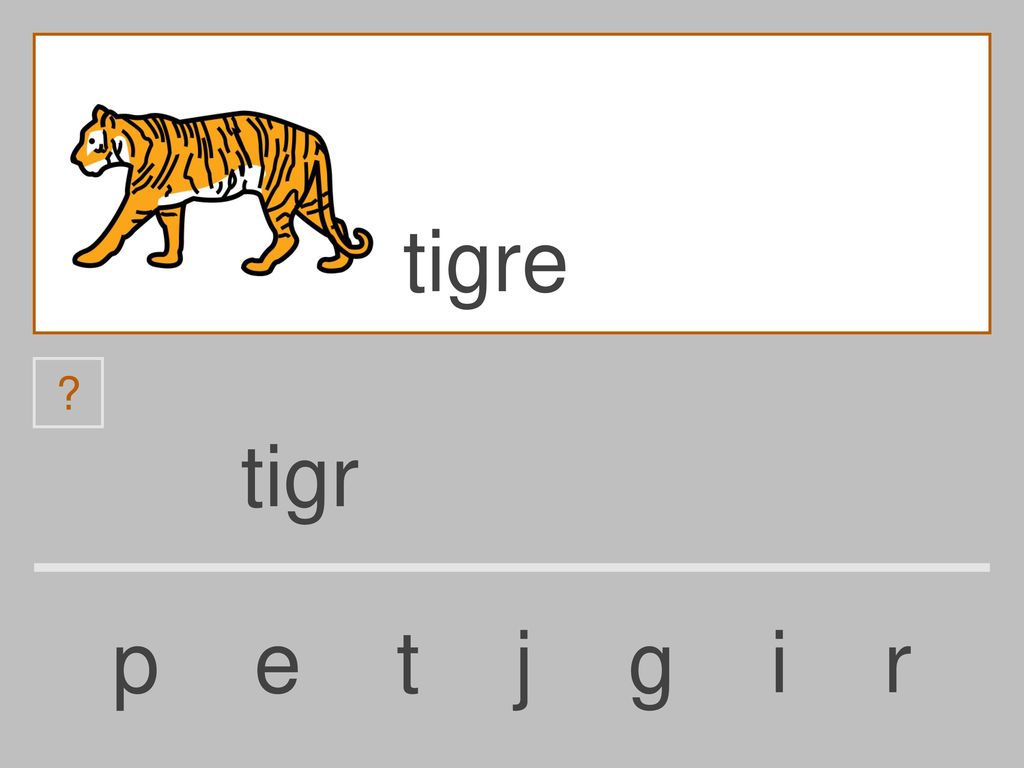Choose letter "r" in the letter choices row
The height and width of the screenshot is (768, 1024).
coord(899,667)
